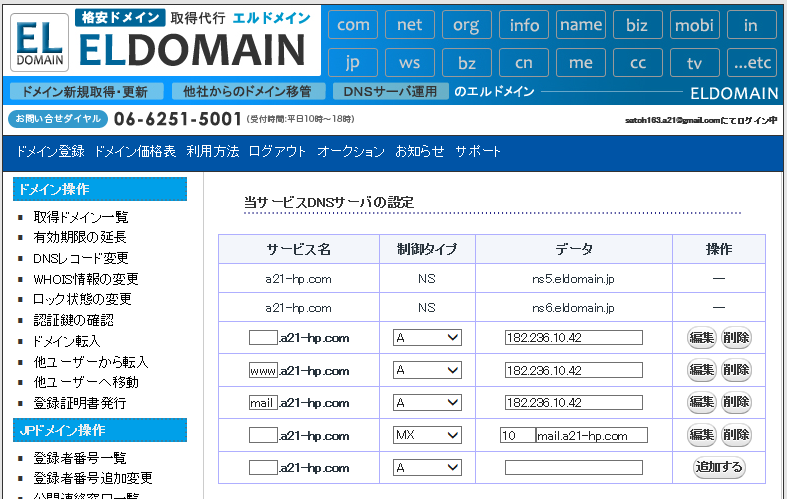Click 編集 for first blank-host A record
The height and width of the screenshot is (499, 787).
pyautogui.click(x=701, y=337)
